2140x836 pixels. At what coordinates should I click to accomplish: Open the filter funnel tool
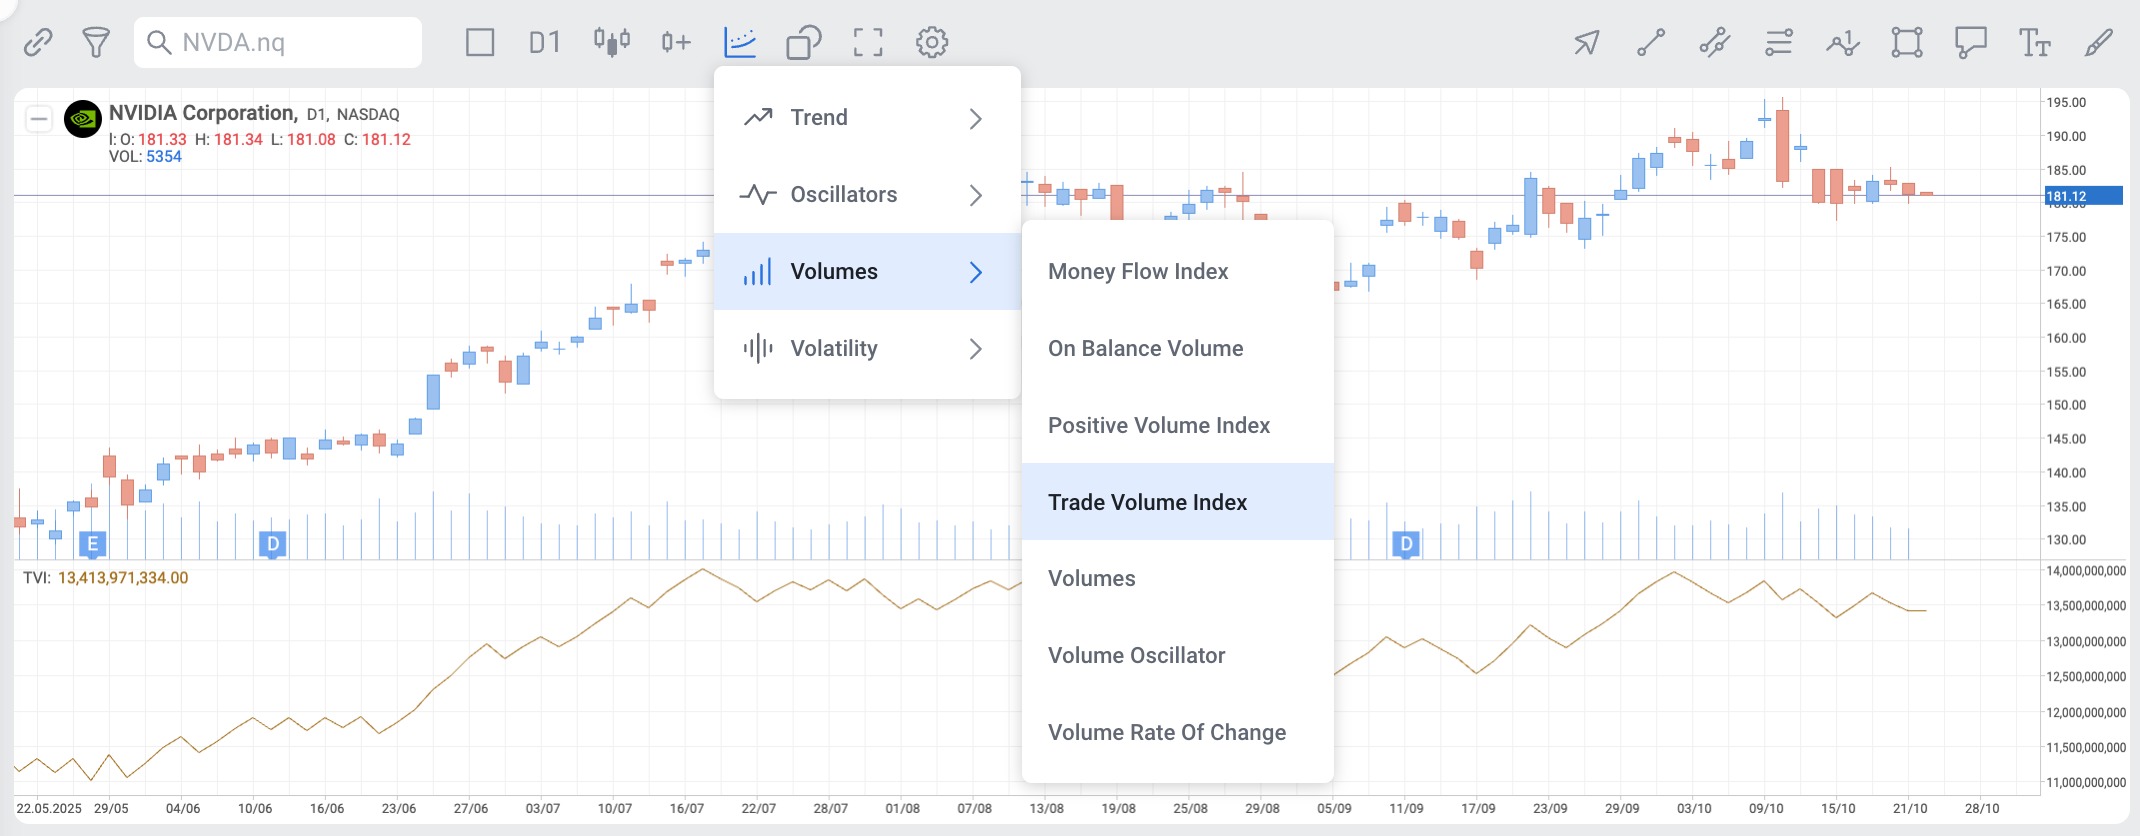pyautogui.click(x=96, y=42)
